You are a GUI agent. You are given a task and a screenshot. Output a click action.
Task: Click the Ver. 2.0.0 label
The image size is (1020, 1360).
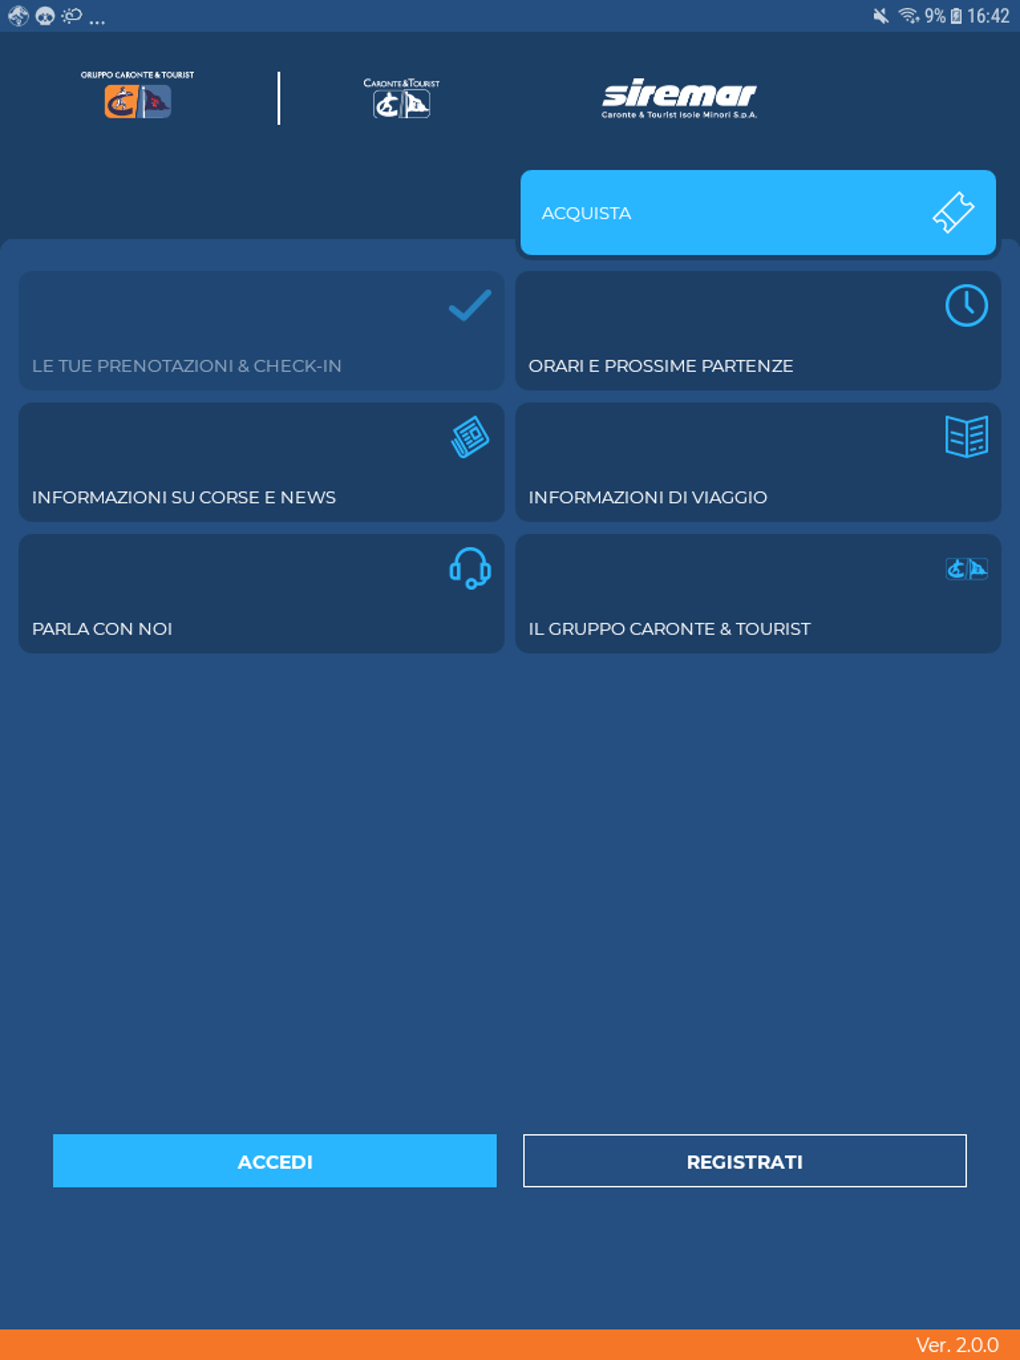pyautogui.click(x=957, y=1344)
